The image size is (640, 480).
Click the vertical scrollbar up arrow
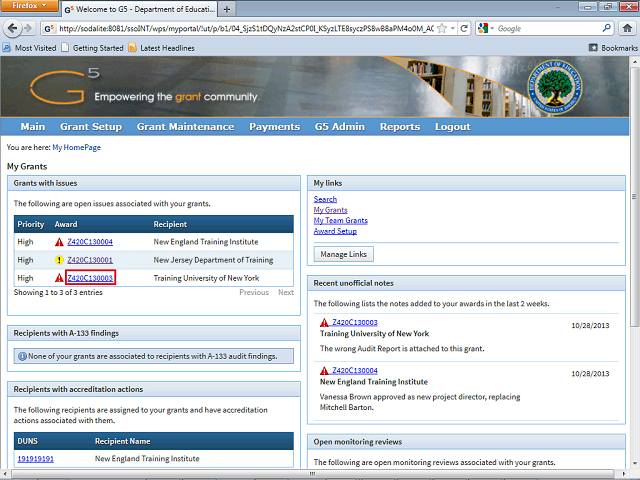(634, 62)
